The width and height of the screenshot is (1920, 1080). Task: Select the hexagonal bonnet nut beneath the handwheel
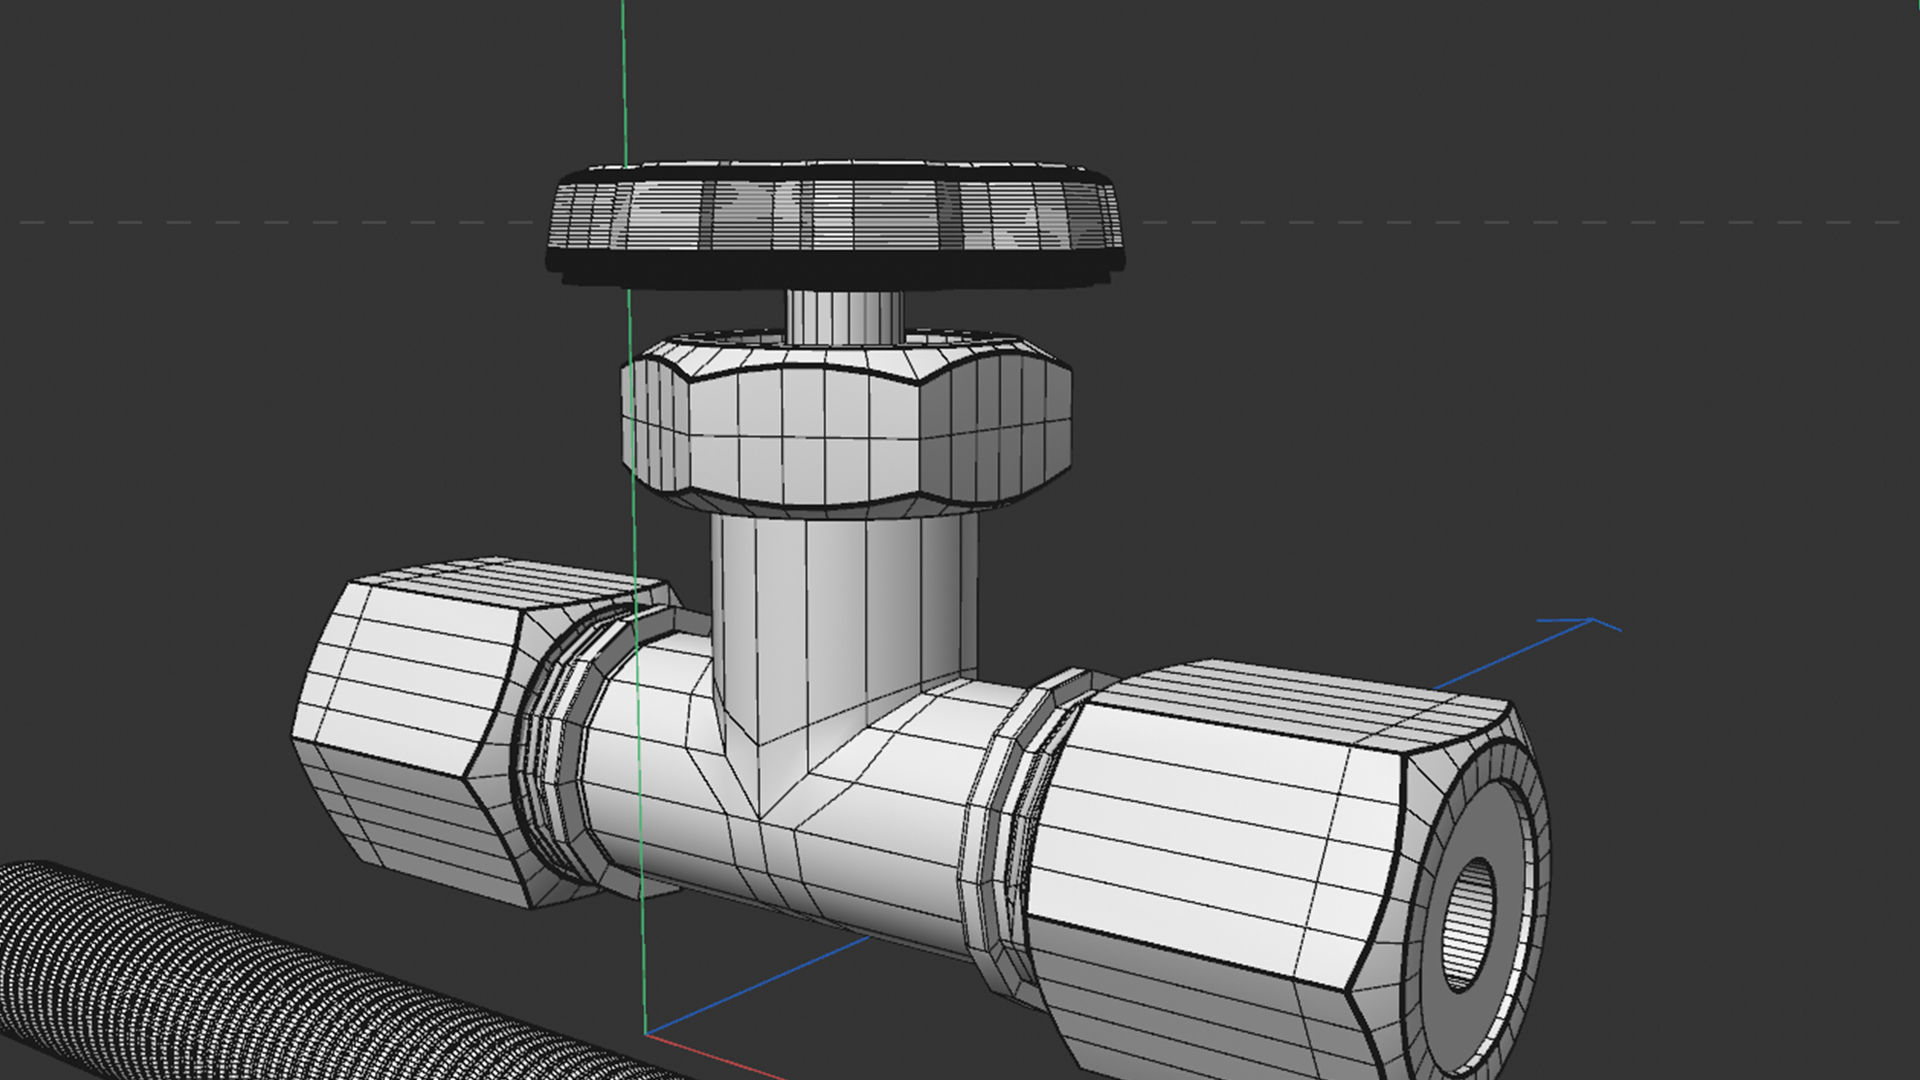coord(846,424)
